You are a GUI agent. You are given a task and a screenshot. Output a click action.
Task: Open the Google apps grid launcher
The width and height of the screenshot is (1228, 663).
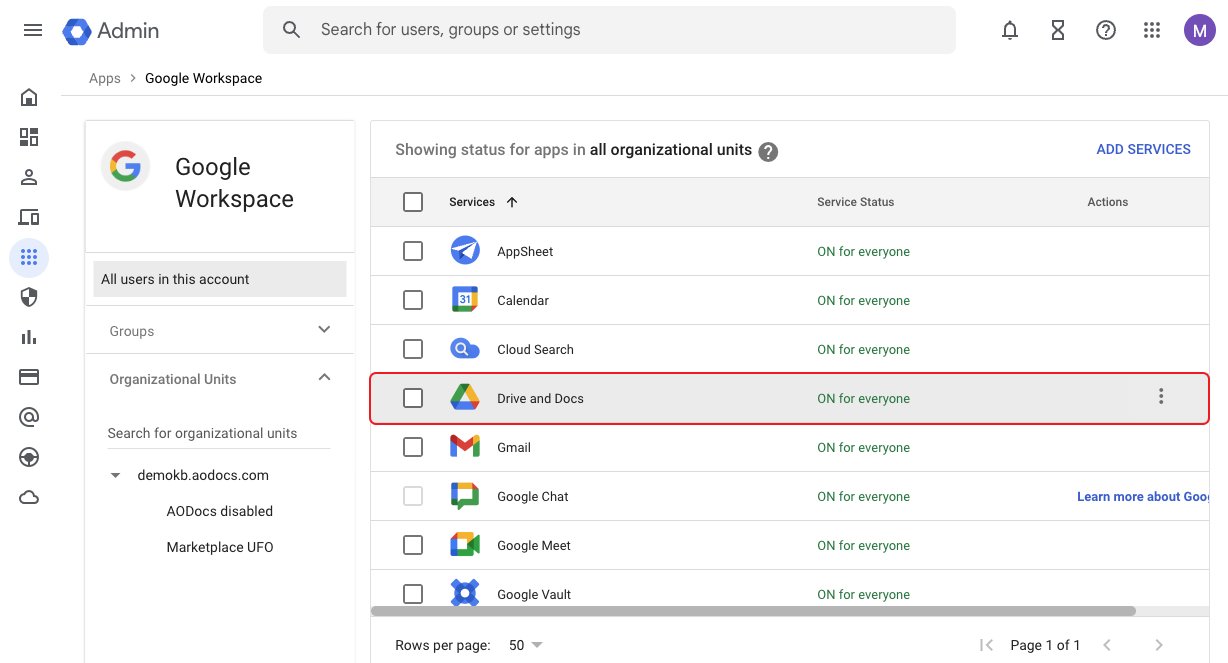1152,30
